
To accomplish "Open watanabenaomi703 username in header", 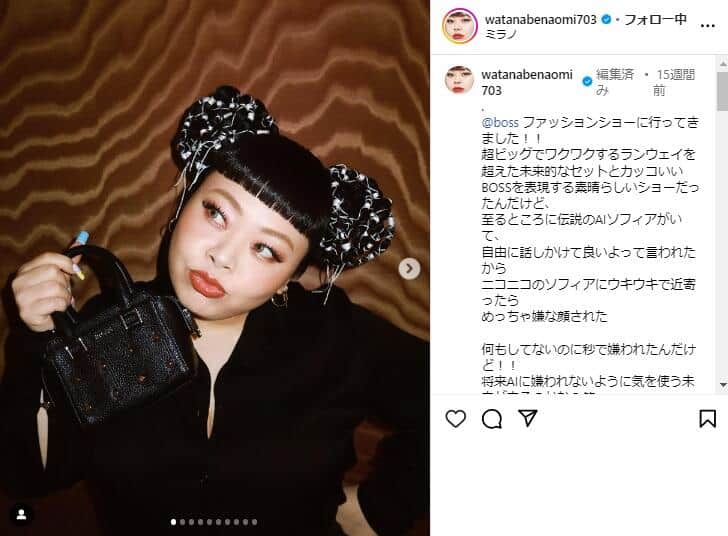I will 540,20.
